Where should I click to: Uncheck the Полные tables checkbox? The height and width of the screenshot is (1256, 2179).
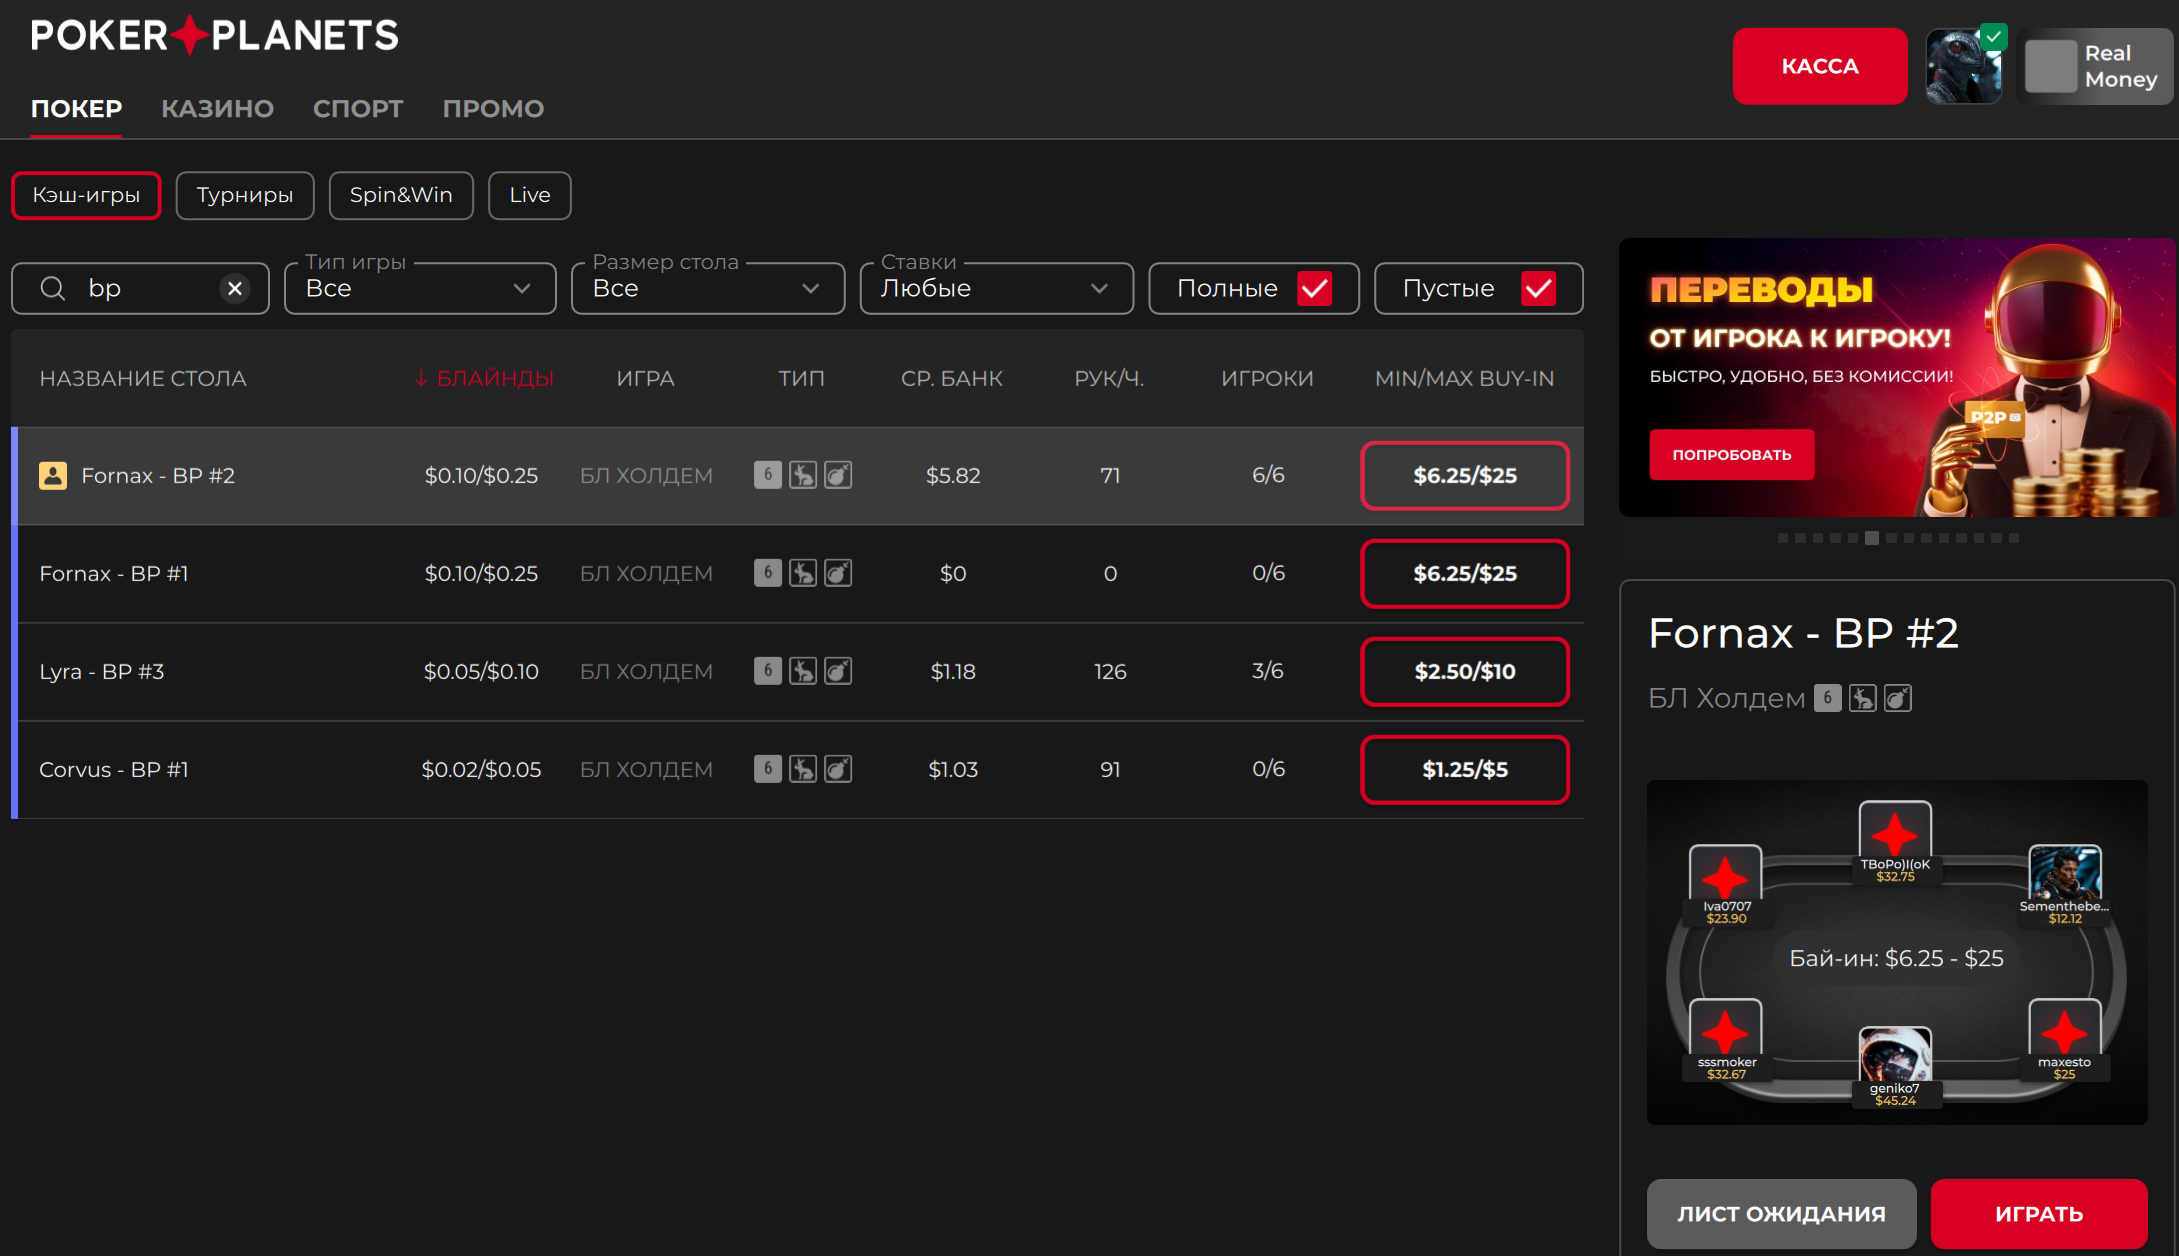coord(1314,289)
